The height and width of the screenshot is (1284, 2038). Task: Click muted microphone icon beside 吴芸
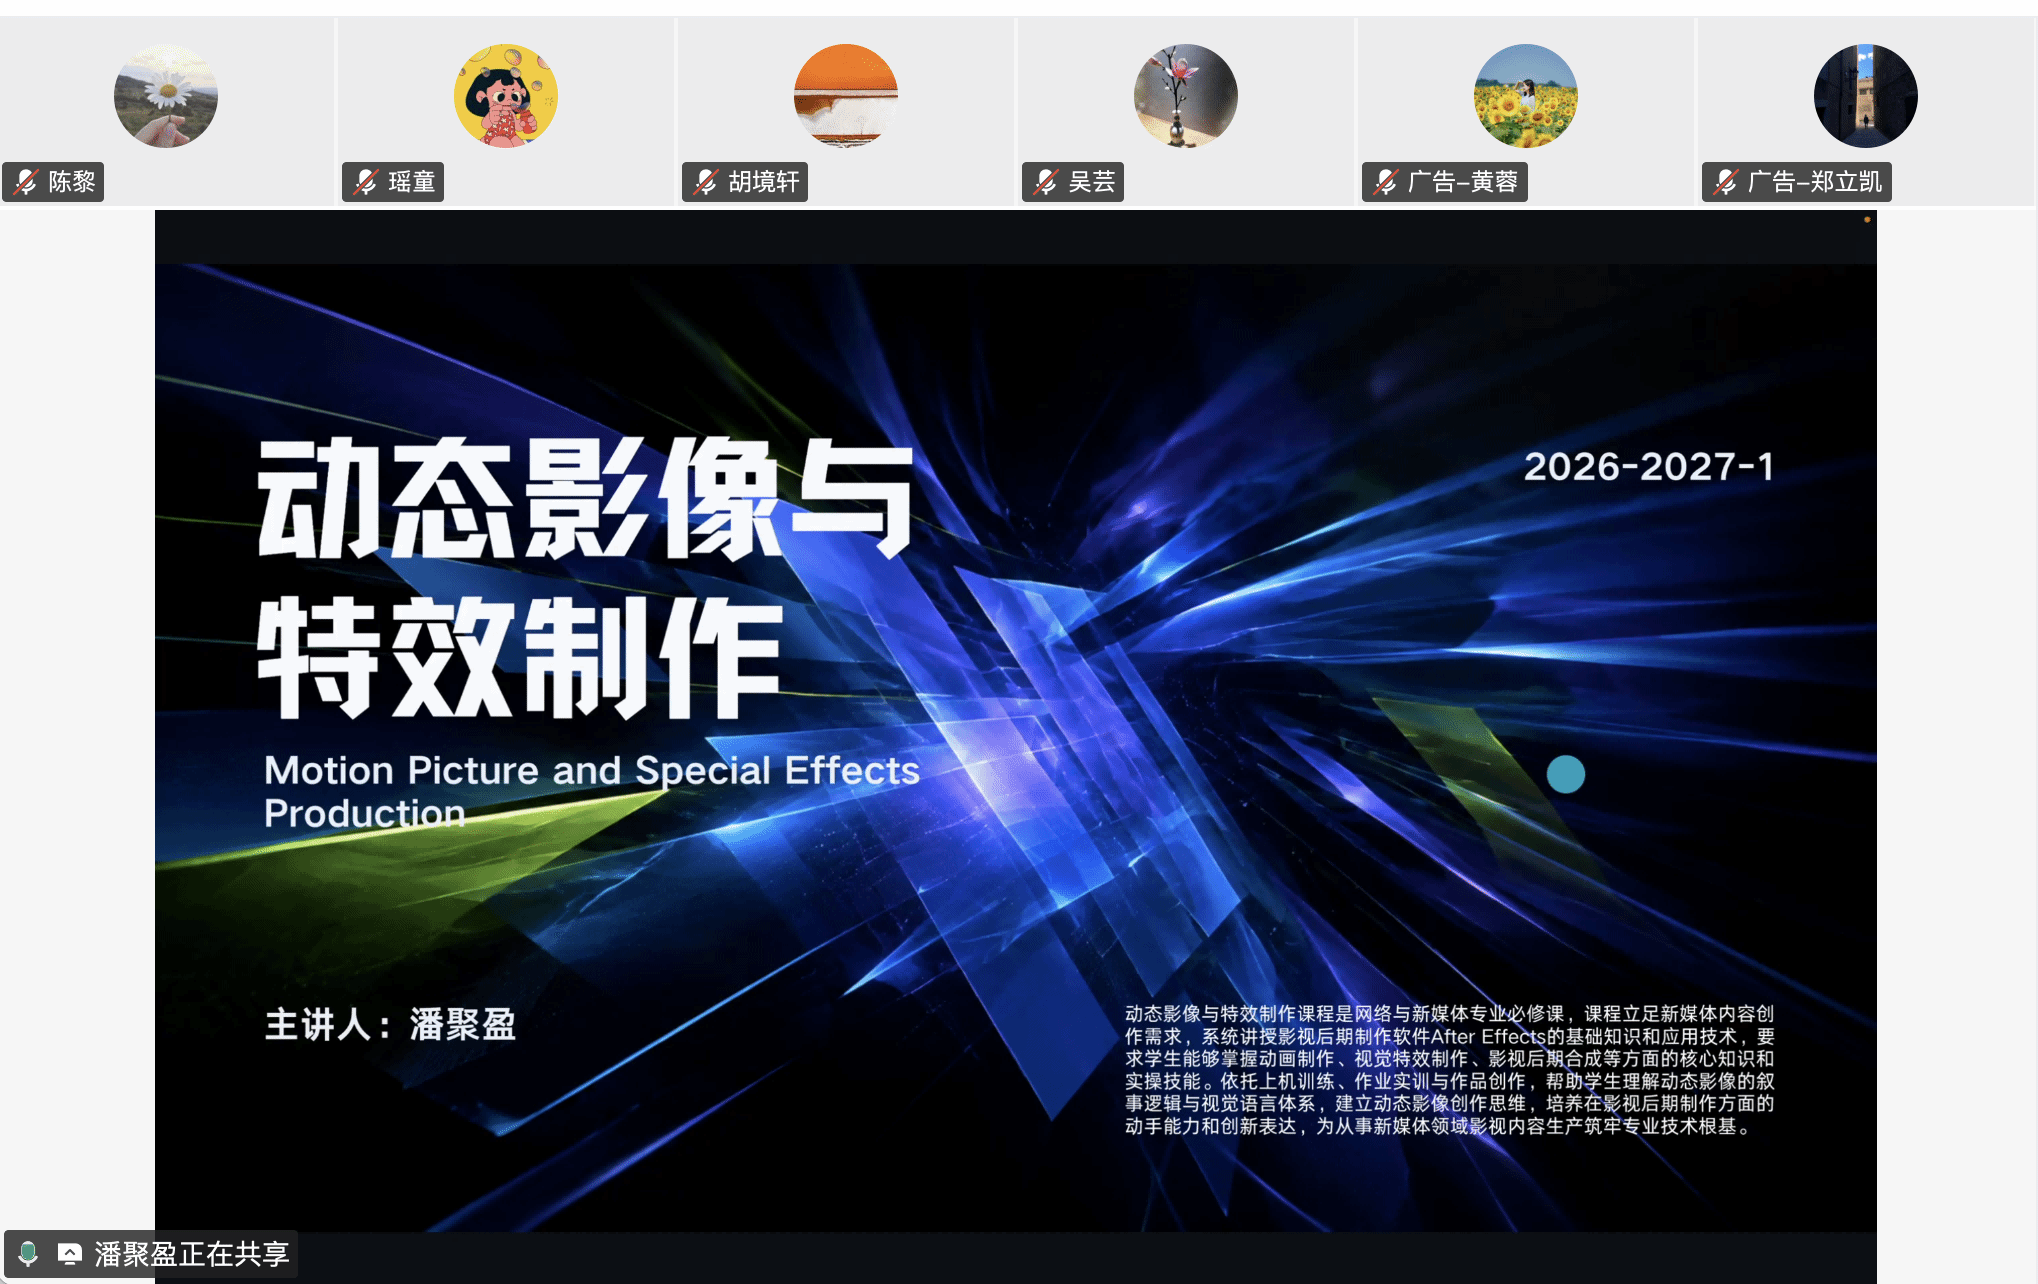point(1046,182)
